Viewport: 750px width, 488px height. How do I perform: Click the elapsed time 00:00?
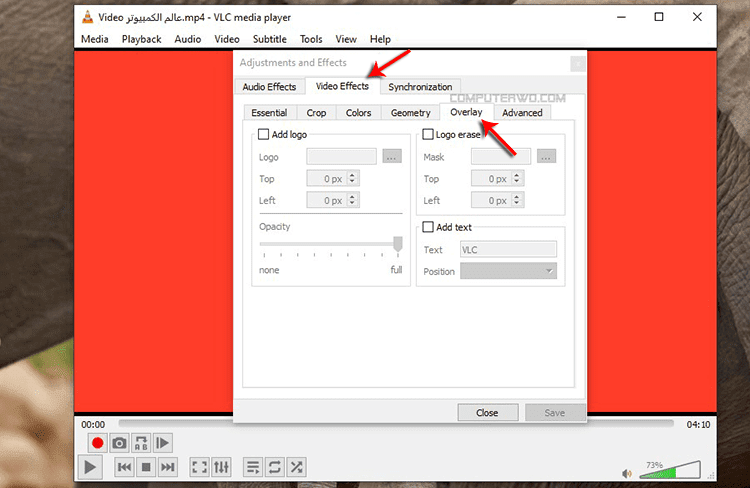93,424
